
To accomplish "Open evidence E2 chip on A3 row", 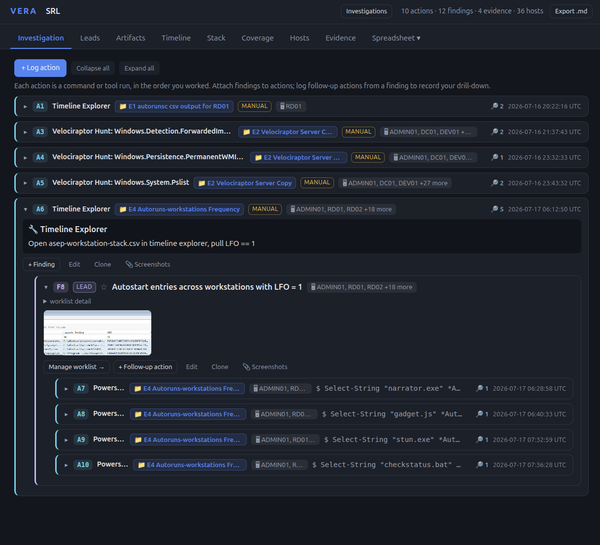I will pyautogui.click(x=288, y=132).
